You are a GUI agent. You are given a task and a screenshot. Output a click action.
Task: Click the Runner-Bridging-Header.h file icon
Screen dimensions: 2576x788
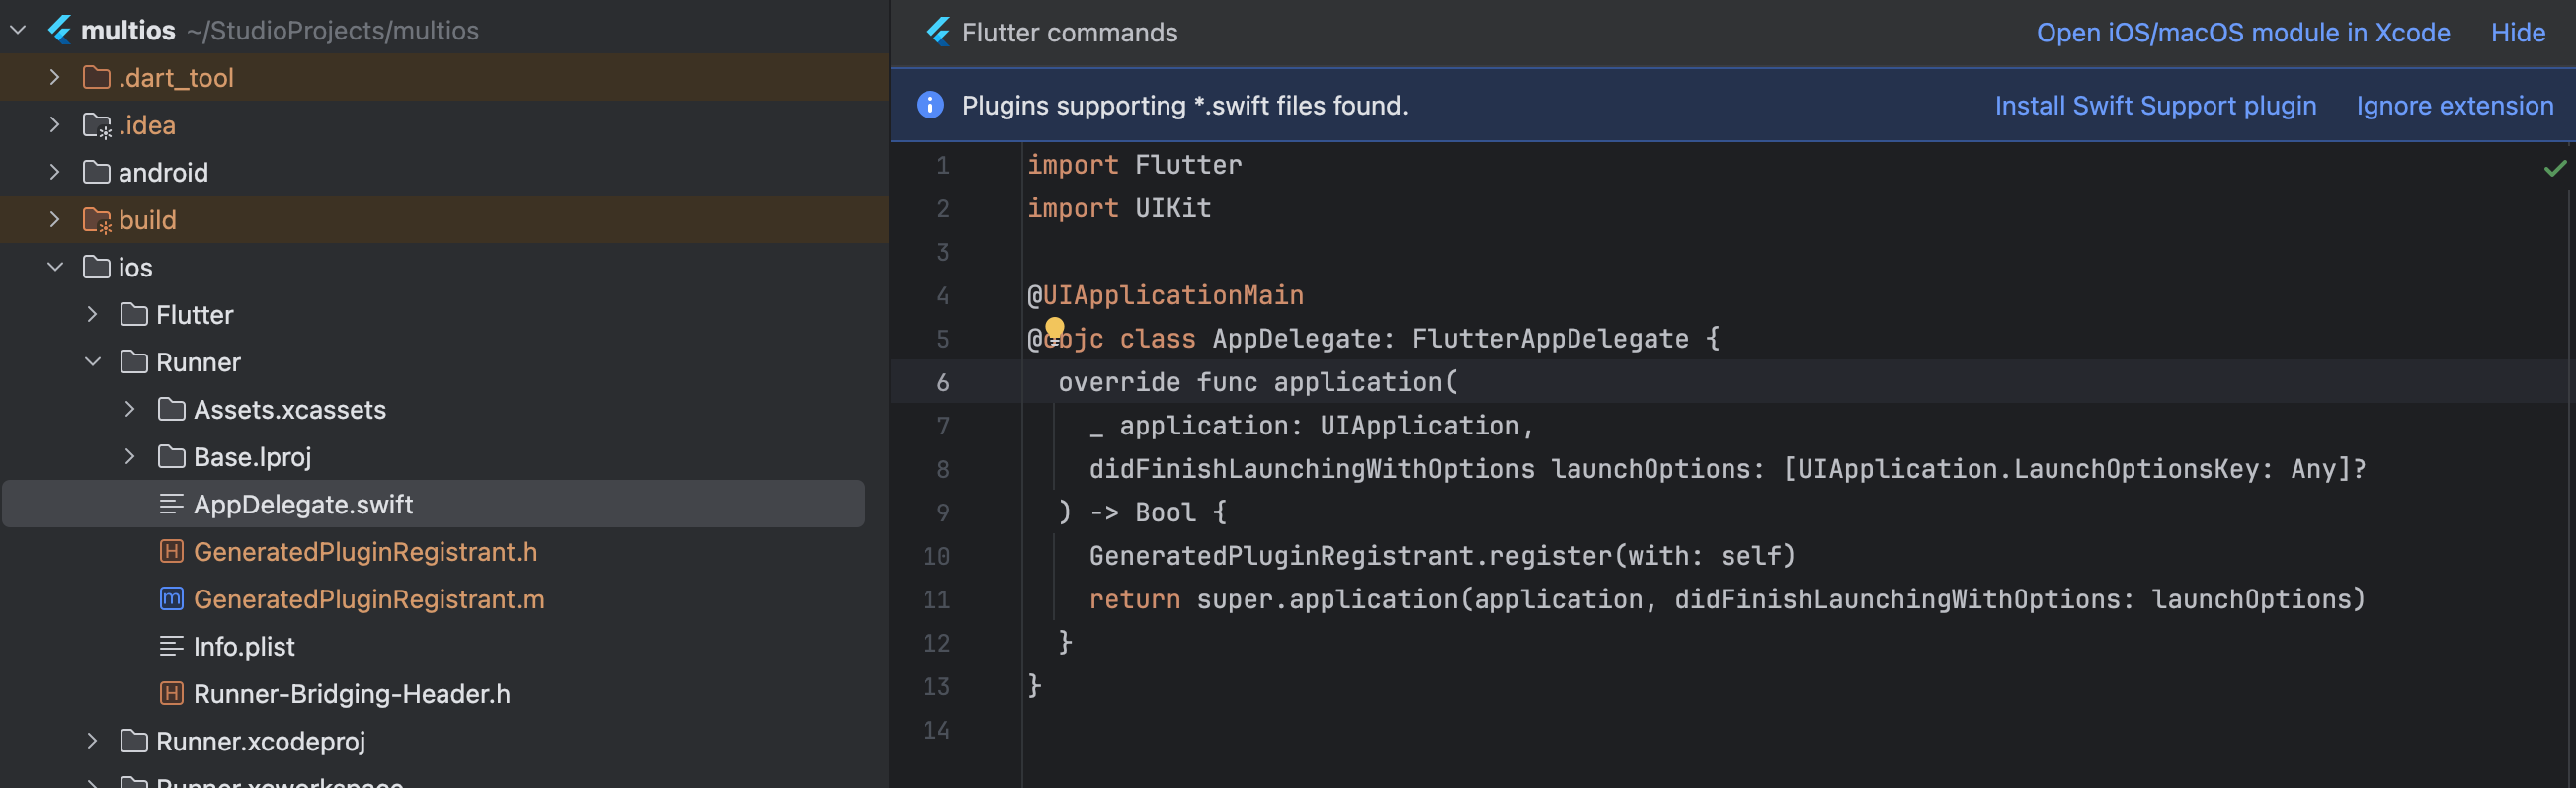(x=171, y=694)
